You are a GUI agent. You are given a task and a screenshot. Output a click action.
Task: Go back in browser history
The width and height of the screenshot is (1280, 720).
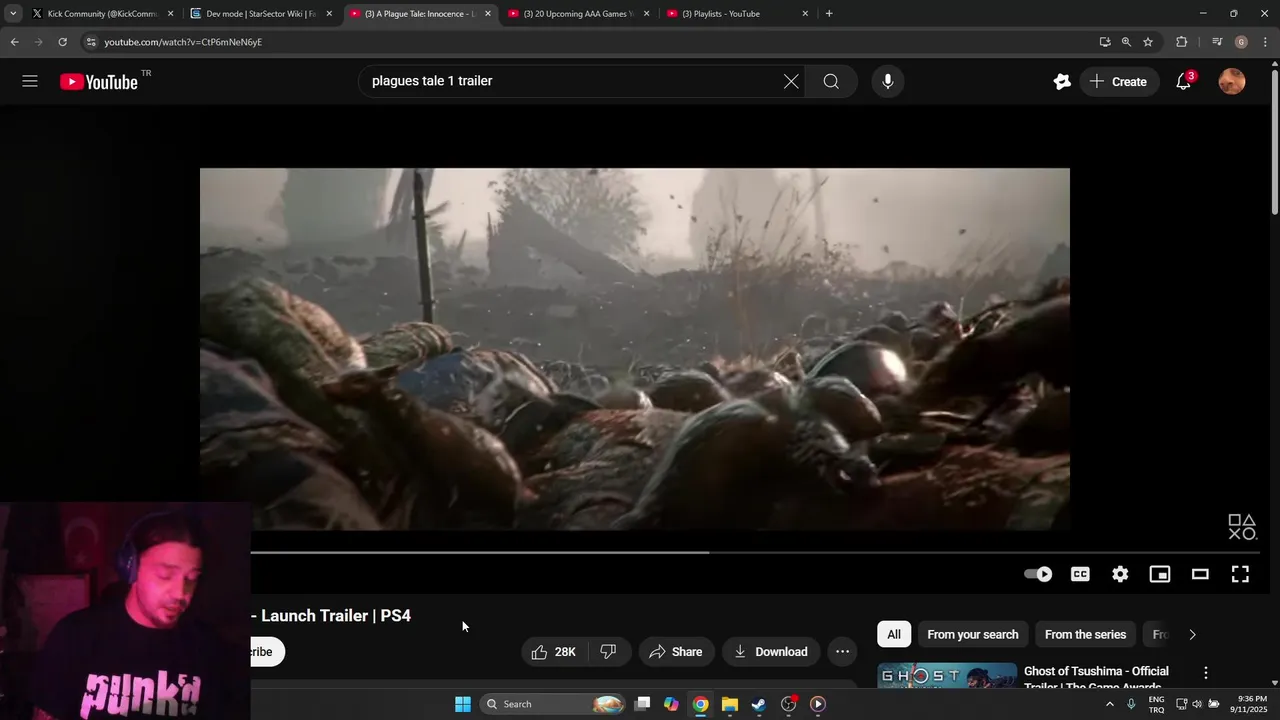click(14, 42)
